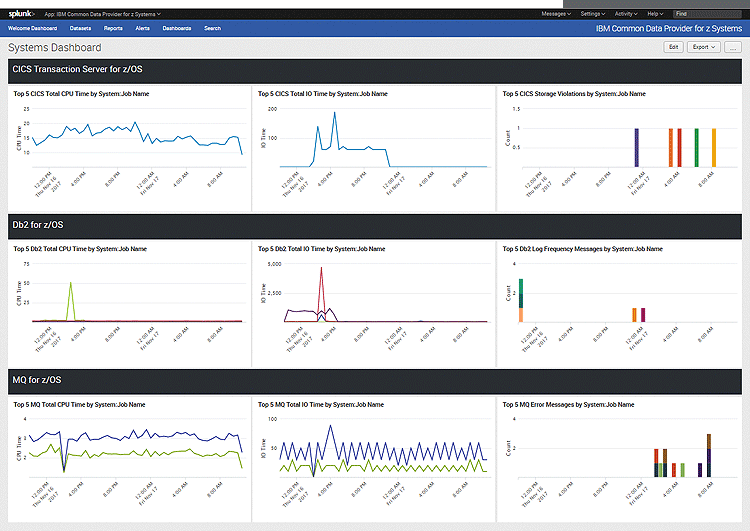750x531 pixels.
Task: Click the magenta bar in Db2 Log Frequency chart
Action: coord(643,315)
